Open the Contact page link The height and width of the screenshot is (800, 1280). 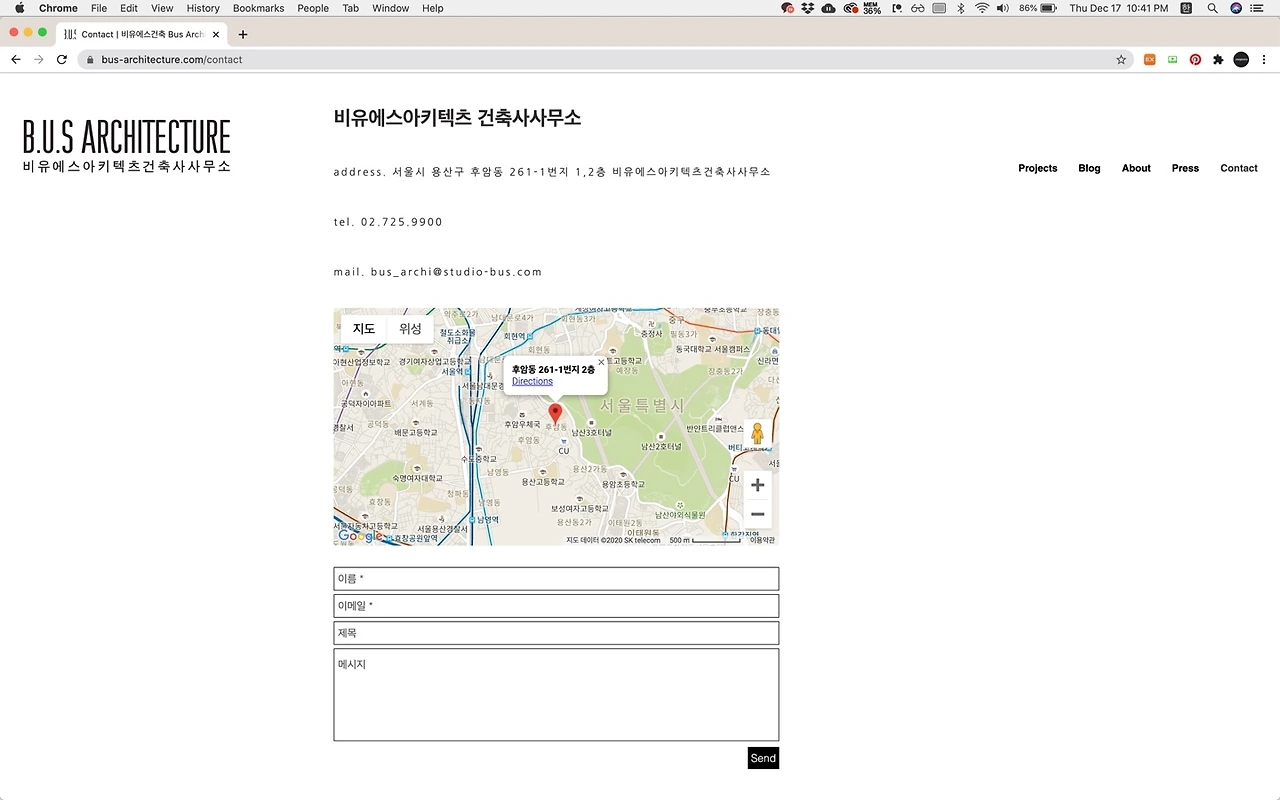pyautogui.click(x=1239, y=168)
